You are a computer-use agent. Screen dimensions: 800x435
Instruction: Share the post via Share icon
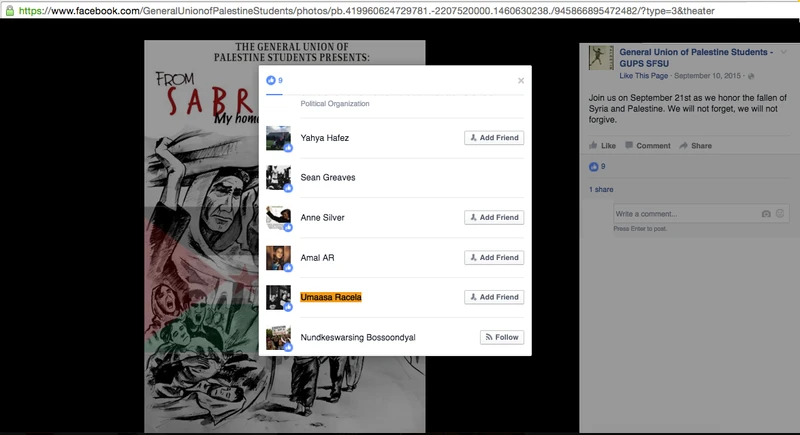click(695, 146)
